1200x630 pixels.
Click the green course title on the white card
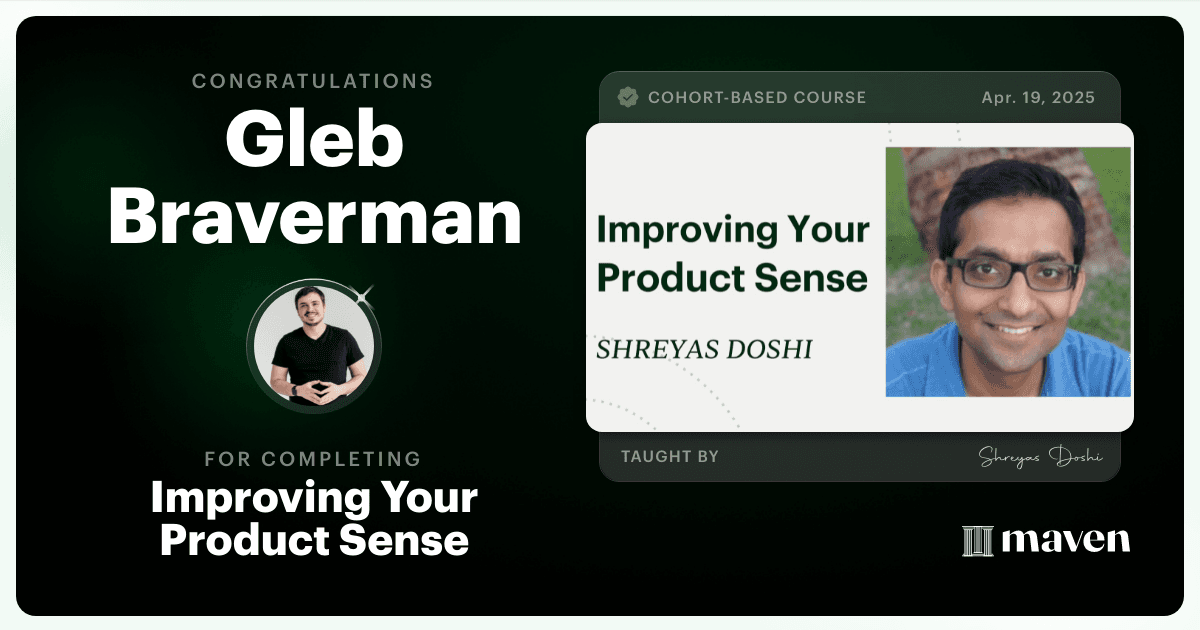(732, 253)
